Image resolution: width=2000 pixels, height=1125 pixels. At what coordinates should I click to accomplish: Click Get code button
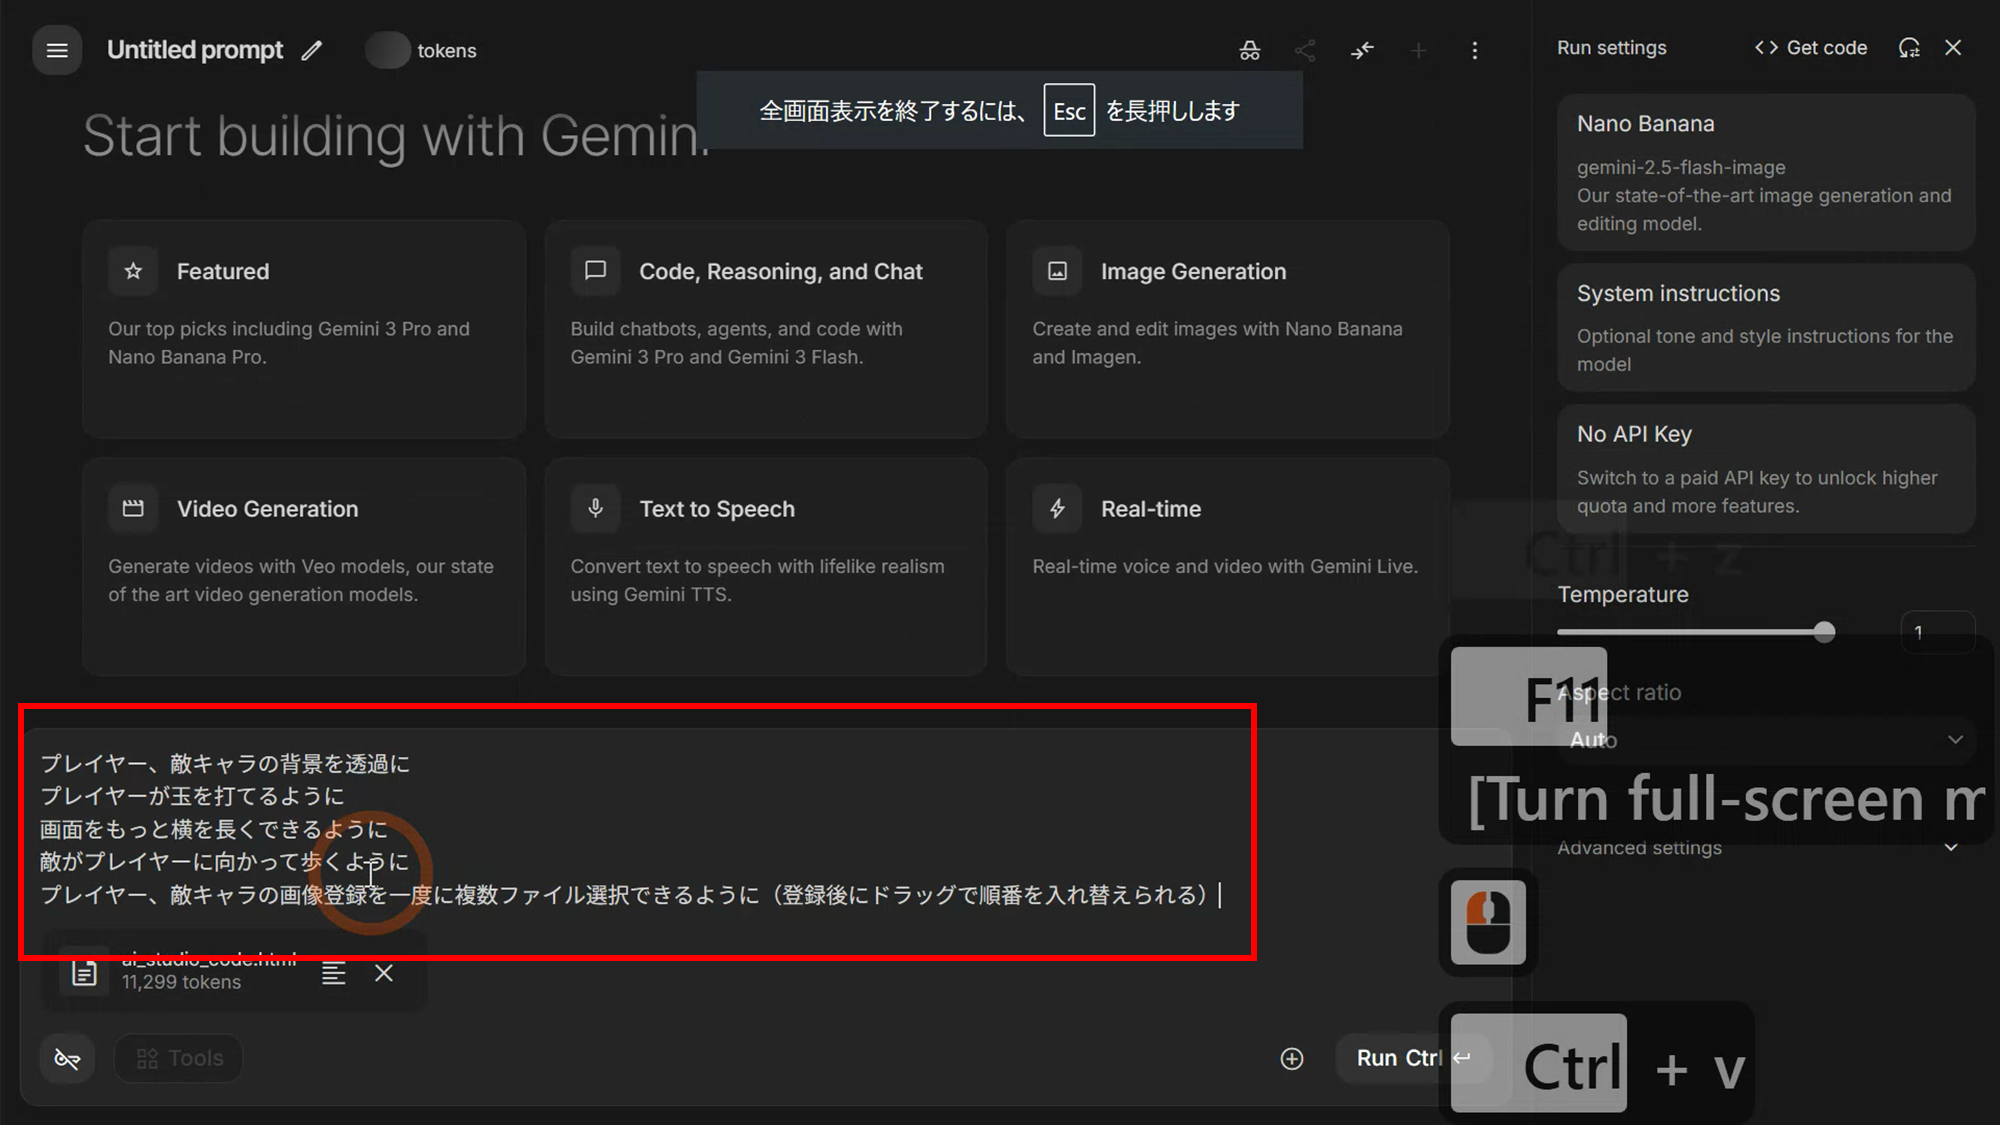point(1811,48)
